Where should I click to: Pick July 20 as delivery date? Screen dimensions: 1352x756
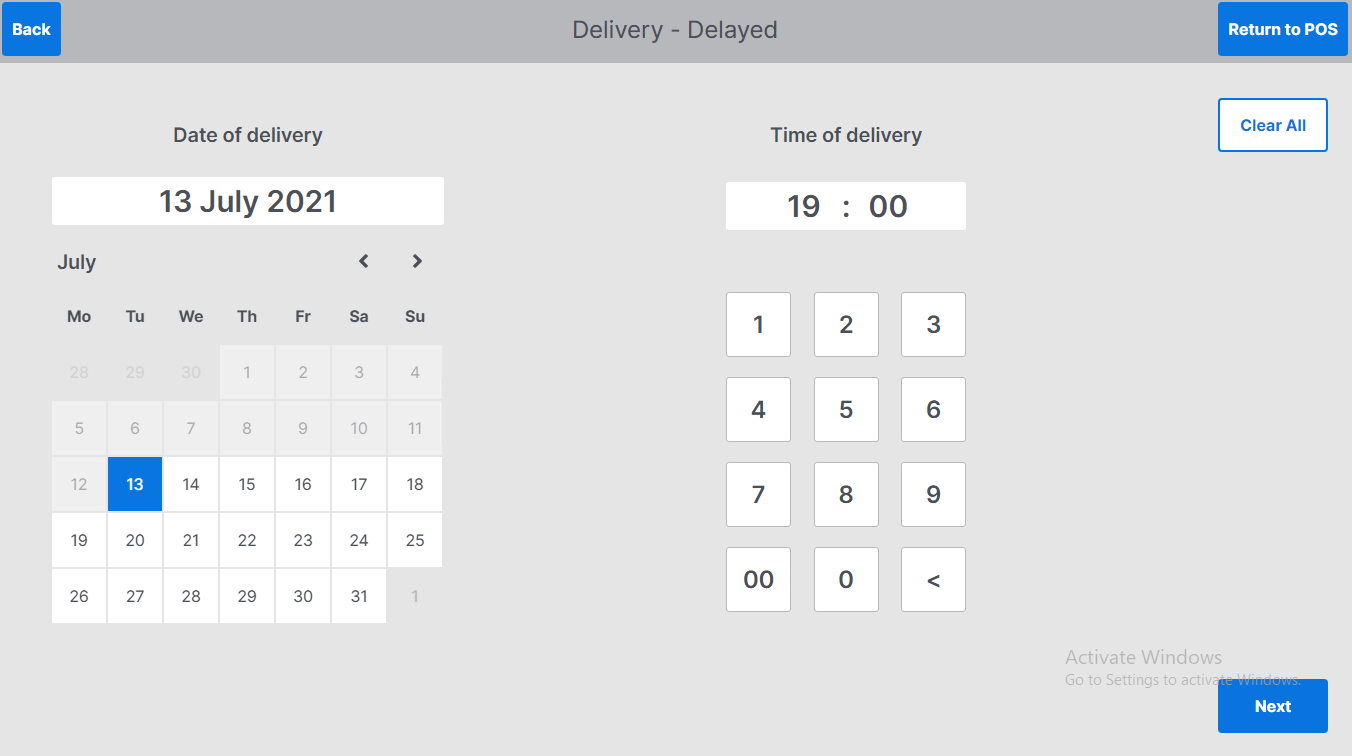135,540
